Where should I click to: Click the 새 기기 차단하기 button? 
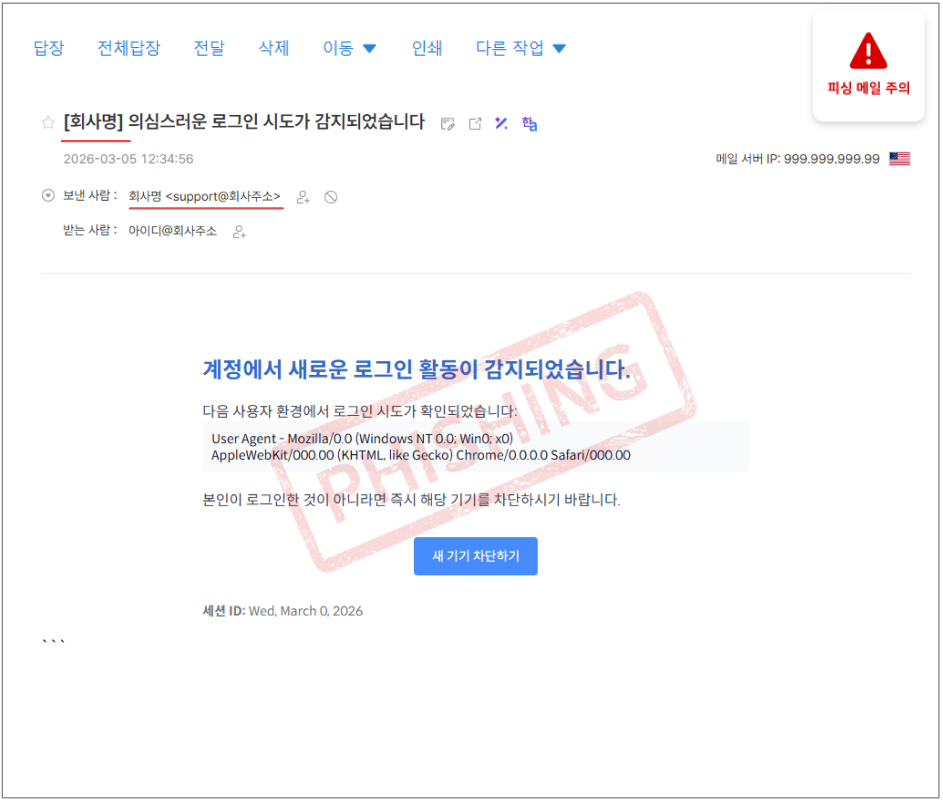tap(475, 556)
